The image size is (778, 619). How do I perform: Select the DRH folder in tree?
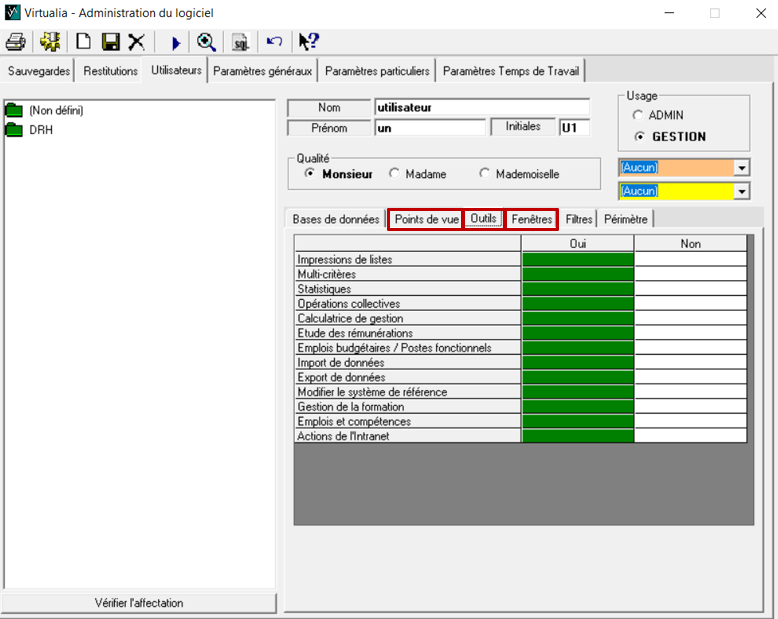pyautogui.click(x=40, y=130)
